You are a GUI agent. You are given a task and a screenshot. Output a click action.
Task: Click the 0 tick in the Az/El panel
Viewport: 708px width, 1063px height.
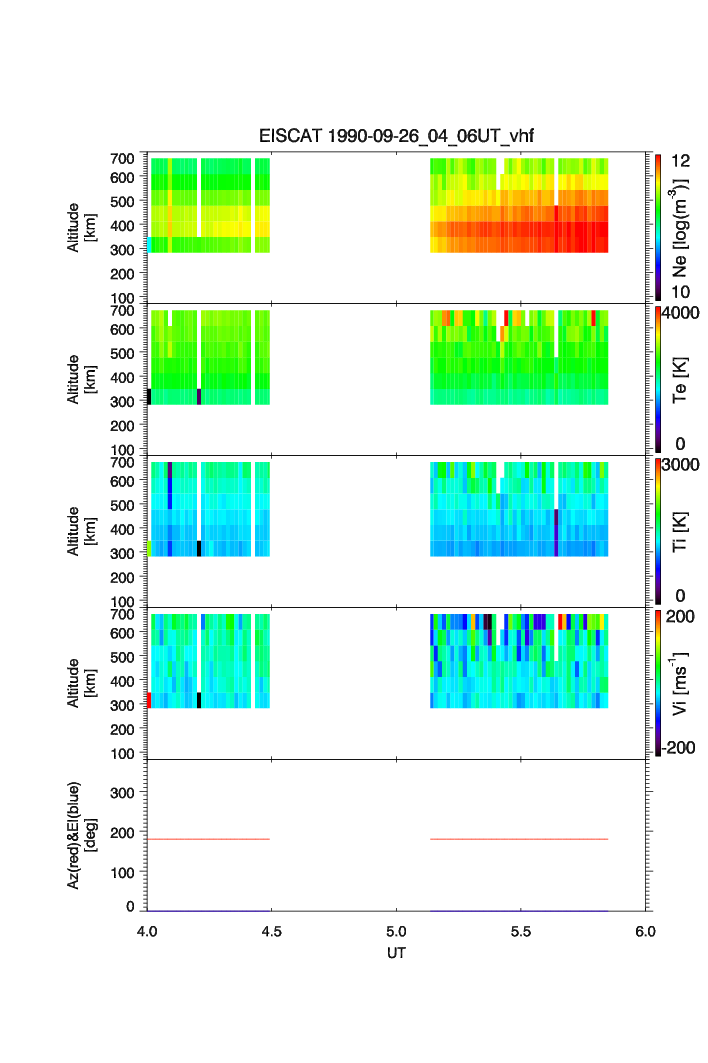[x=130, y=906]
